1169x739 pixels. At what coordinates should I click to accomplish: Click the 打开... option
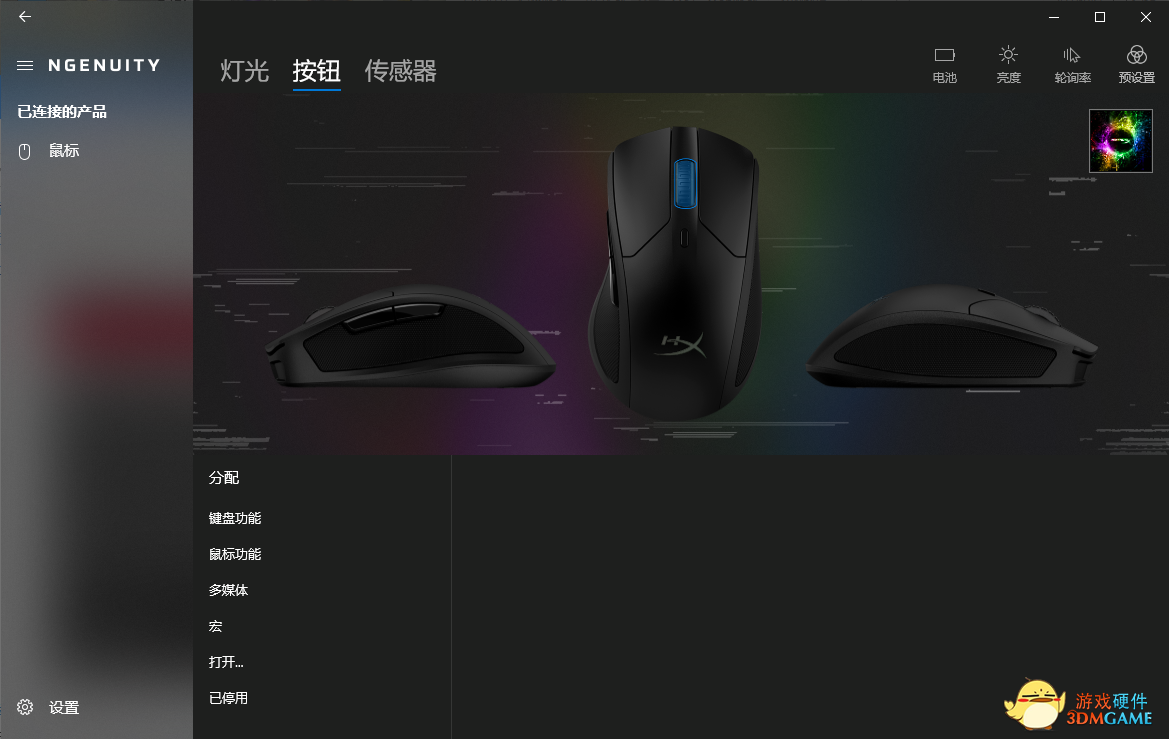pyautogui.click(x=226, y=662)
